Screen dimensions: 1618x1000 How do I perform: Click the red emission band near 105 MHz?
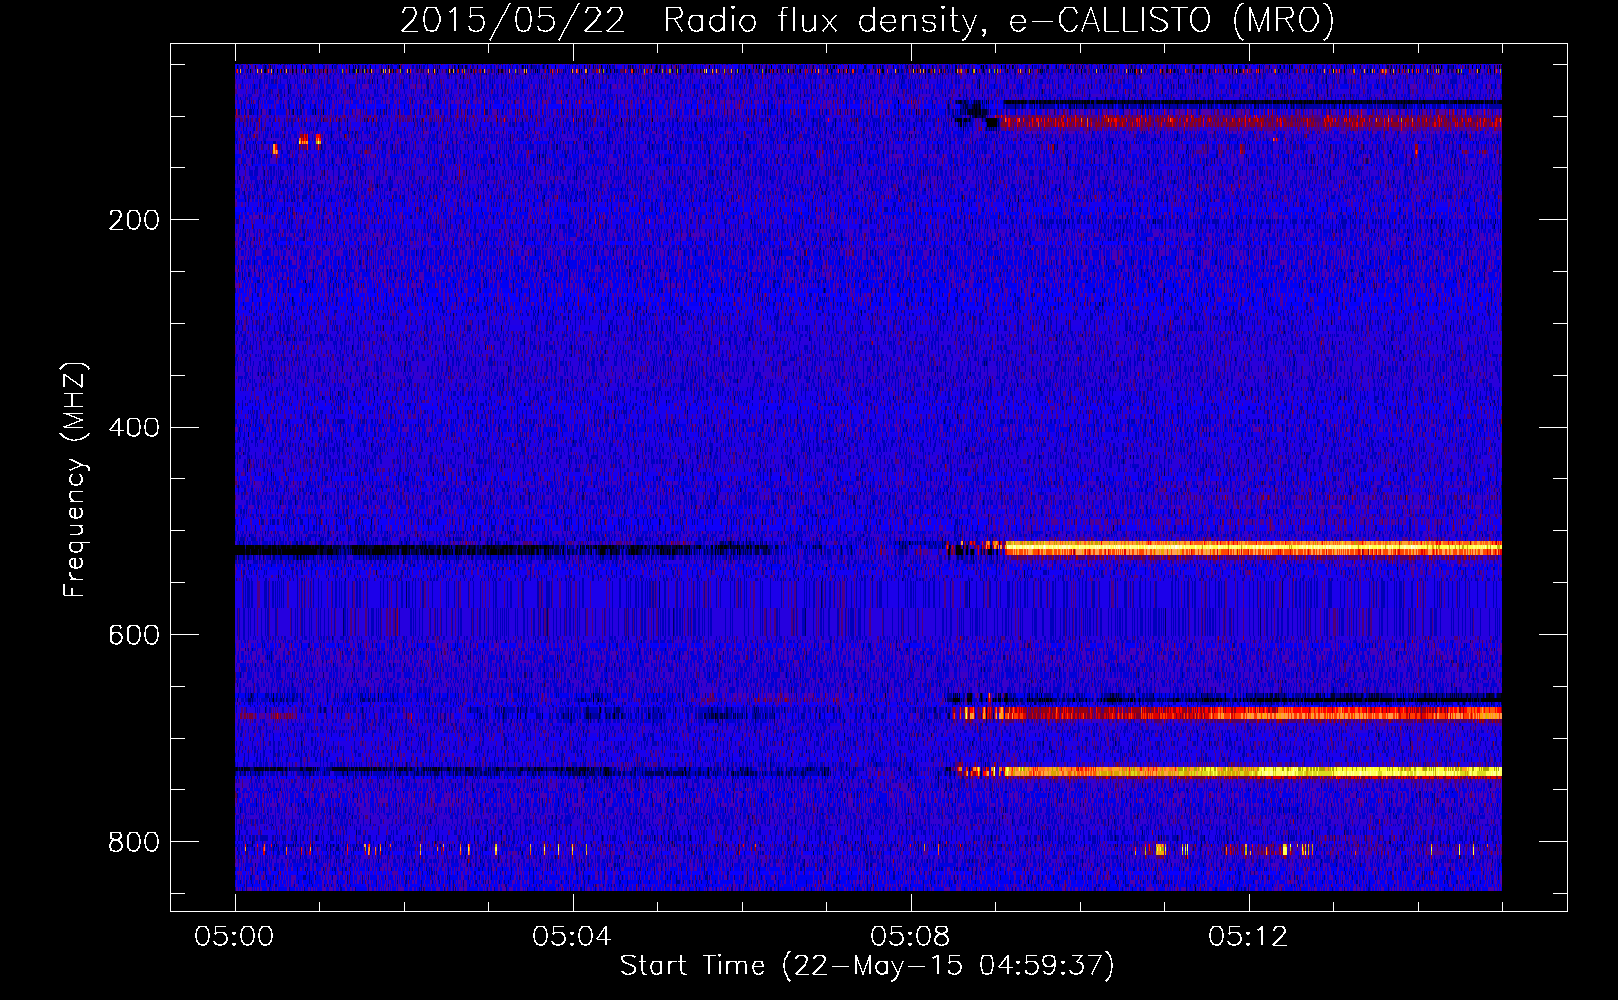point(1252,122)
